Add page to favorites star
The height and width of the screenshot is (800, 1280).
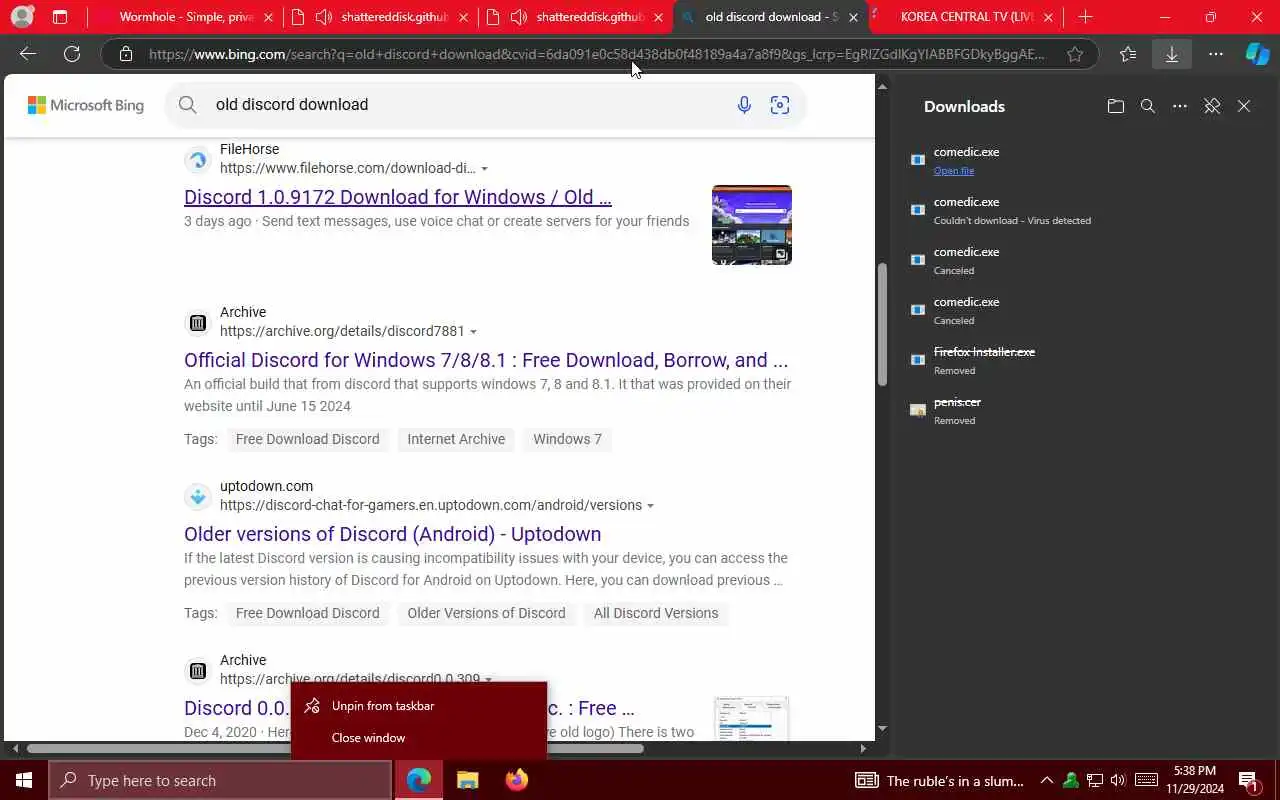click(1075, 54)
